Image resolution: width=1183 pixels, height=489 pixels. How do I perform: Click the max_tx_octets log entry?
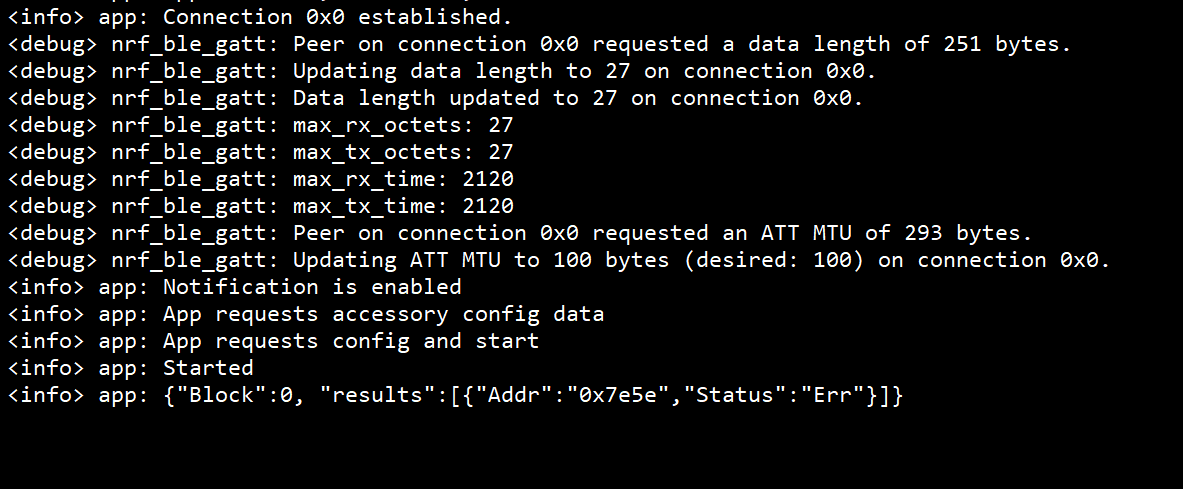(x=402, y=152)
